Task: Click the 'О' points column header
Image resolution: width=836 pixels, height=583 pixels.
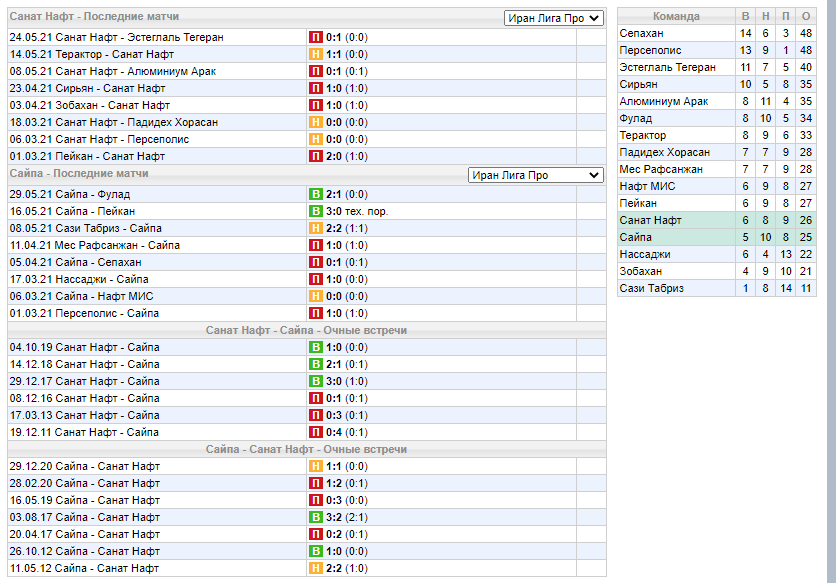Action: [806, 17]
